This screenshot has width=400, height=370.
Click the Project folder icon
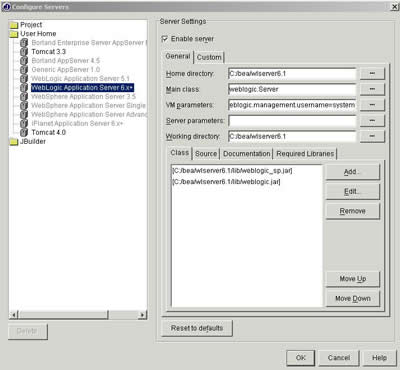click(x=14, y=25)
